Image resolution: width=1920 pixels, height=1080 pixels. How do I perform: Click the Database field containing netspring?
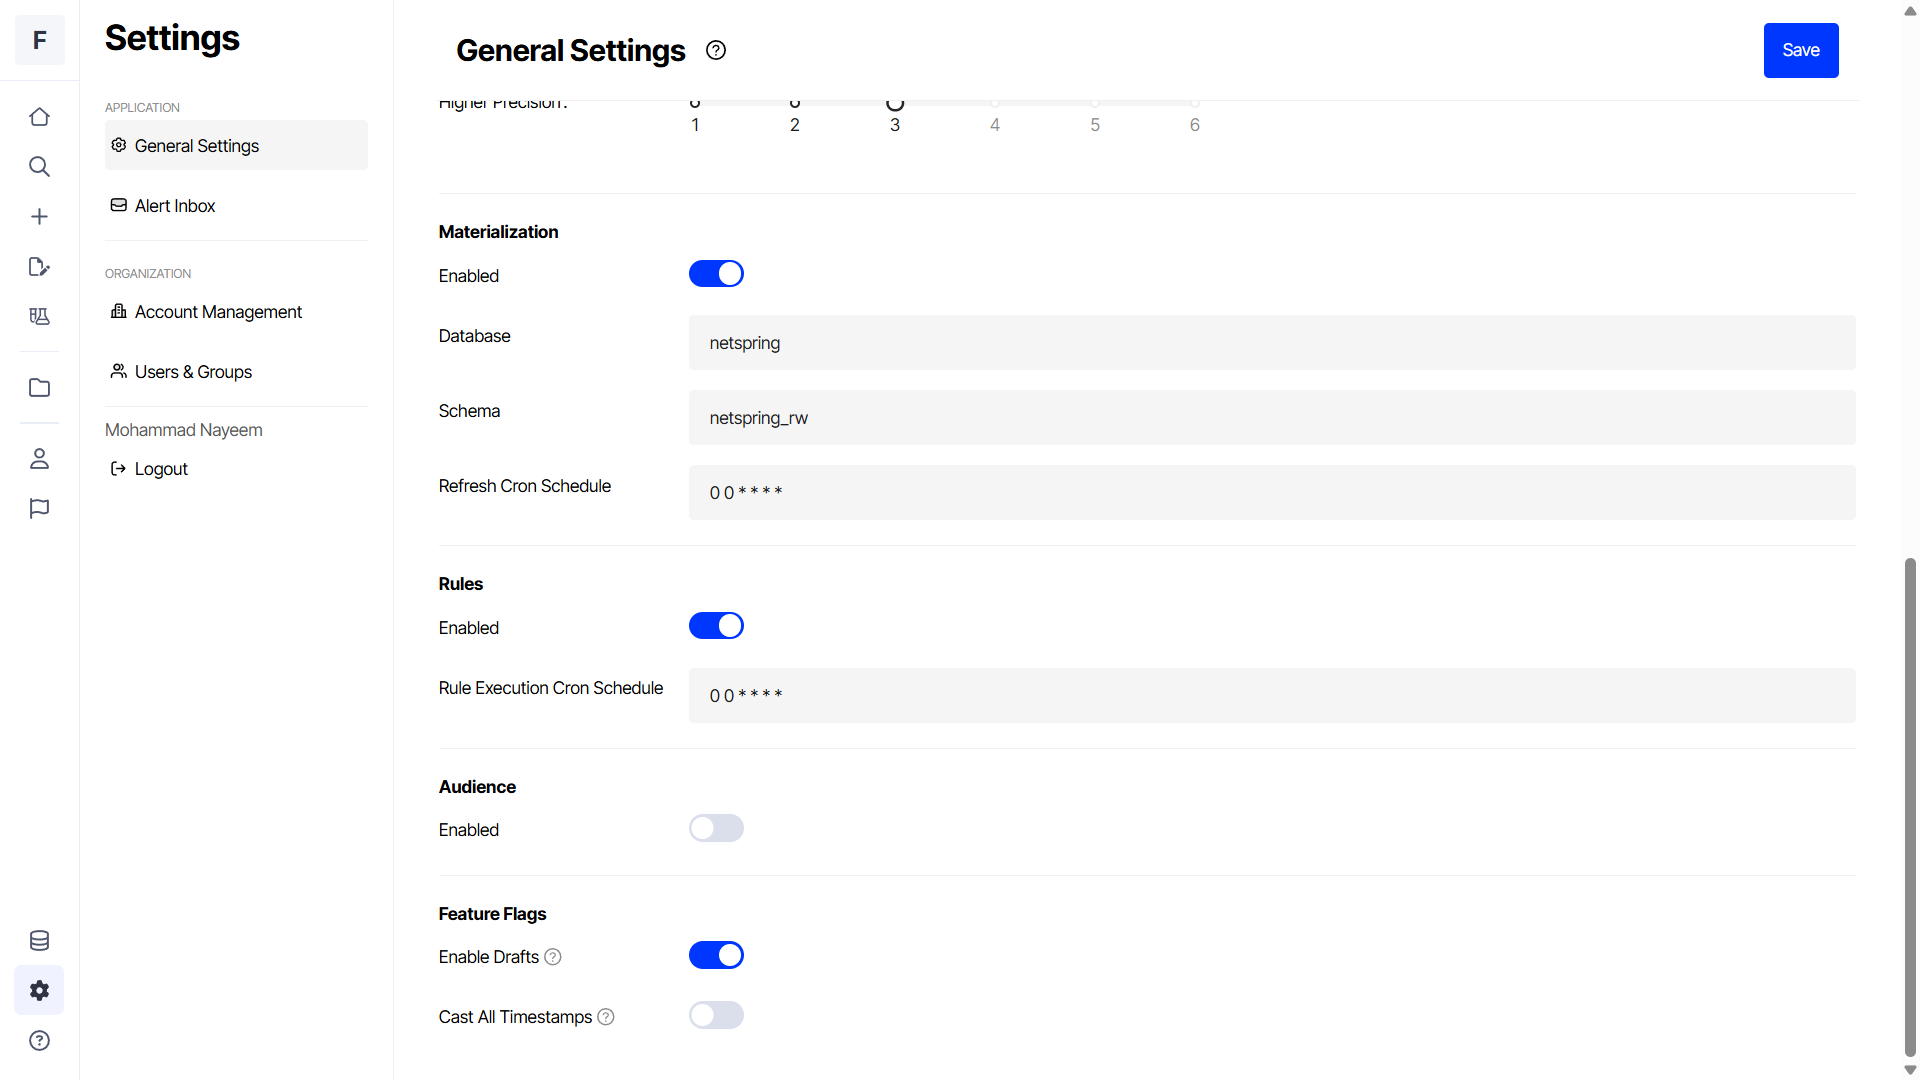click(1272, 343)
